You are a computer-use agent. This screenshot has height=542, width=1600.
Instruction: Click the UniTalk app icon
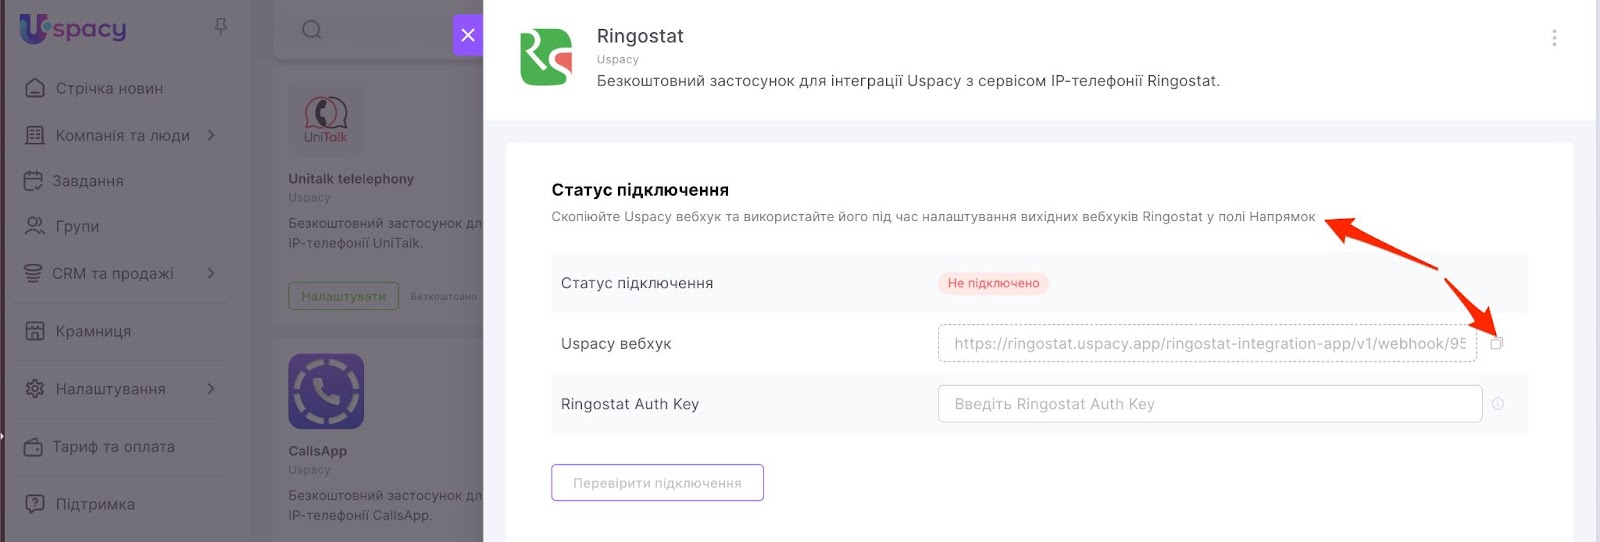tap(326, 120)
